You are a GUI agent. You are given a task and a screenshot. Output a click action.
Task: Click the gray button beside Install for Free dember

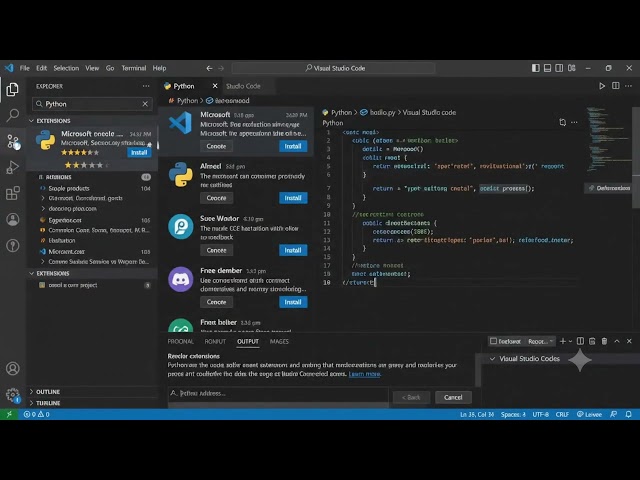click(216, 302)
